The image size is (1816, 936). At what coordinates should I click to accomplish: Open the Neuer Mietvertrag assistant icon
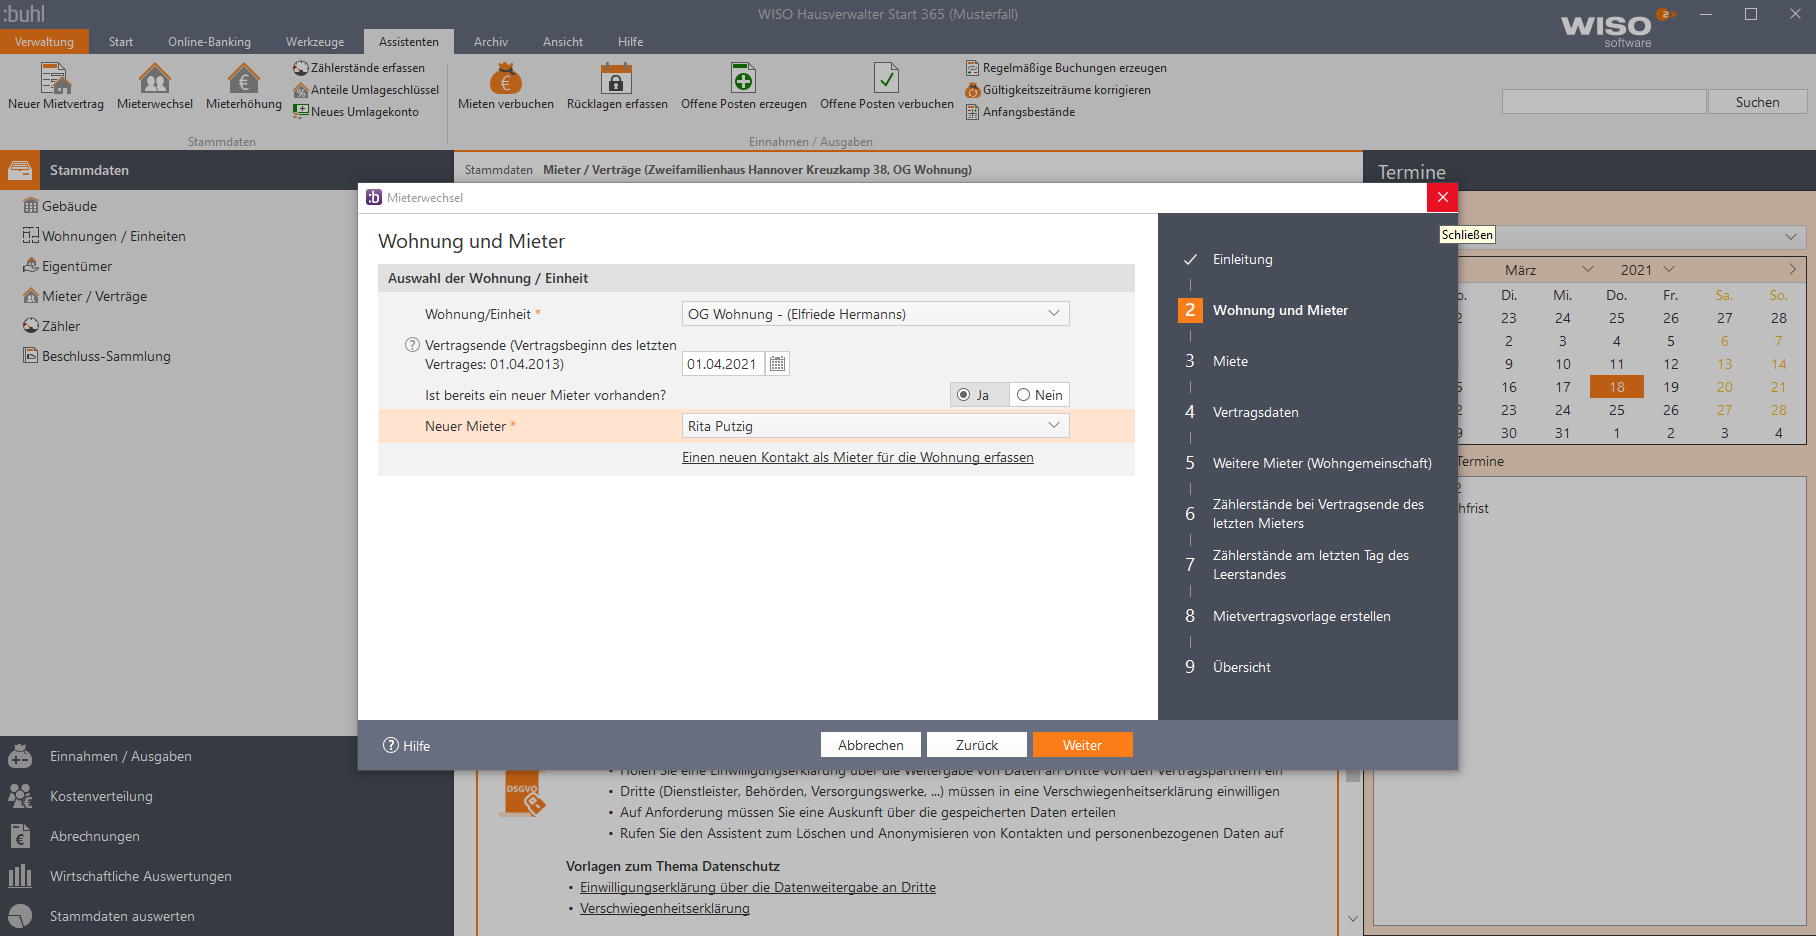coord(55,79)
